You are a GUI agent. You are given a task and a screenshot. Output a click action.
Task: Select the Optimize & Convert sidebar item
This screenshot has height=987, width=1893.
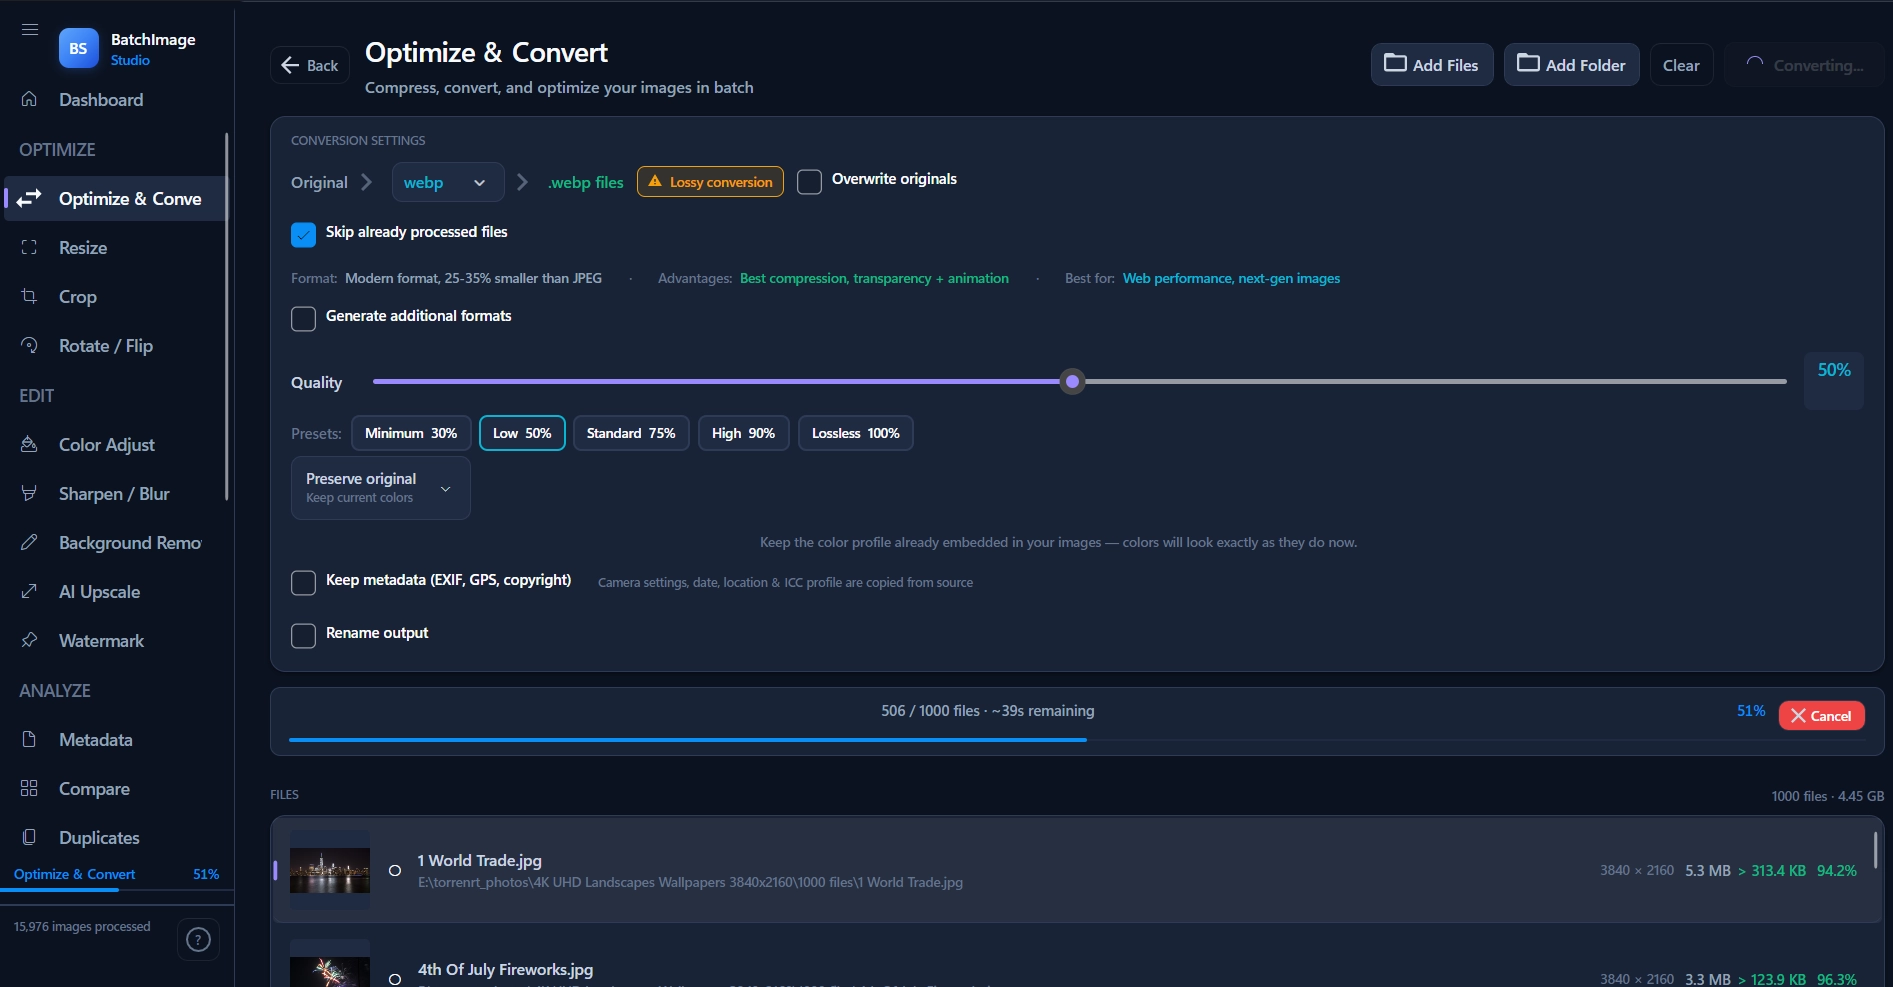point(116,198)
